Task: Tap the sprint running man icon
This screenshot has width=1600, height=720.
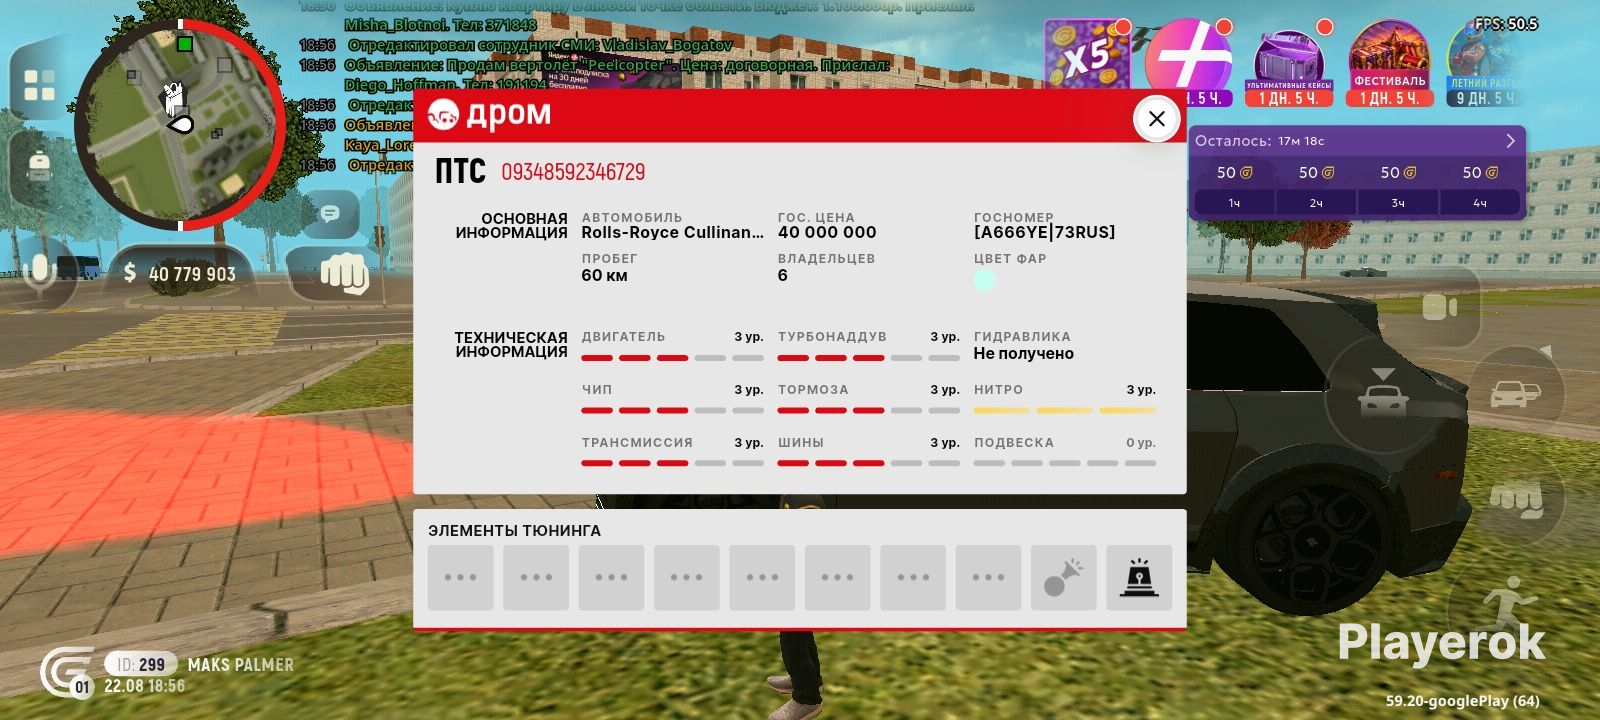Action: [1508, 605]
